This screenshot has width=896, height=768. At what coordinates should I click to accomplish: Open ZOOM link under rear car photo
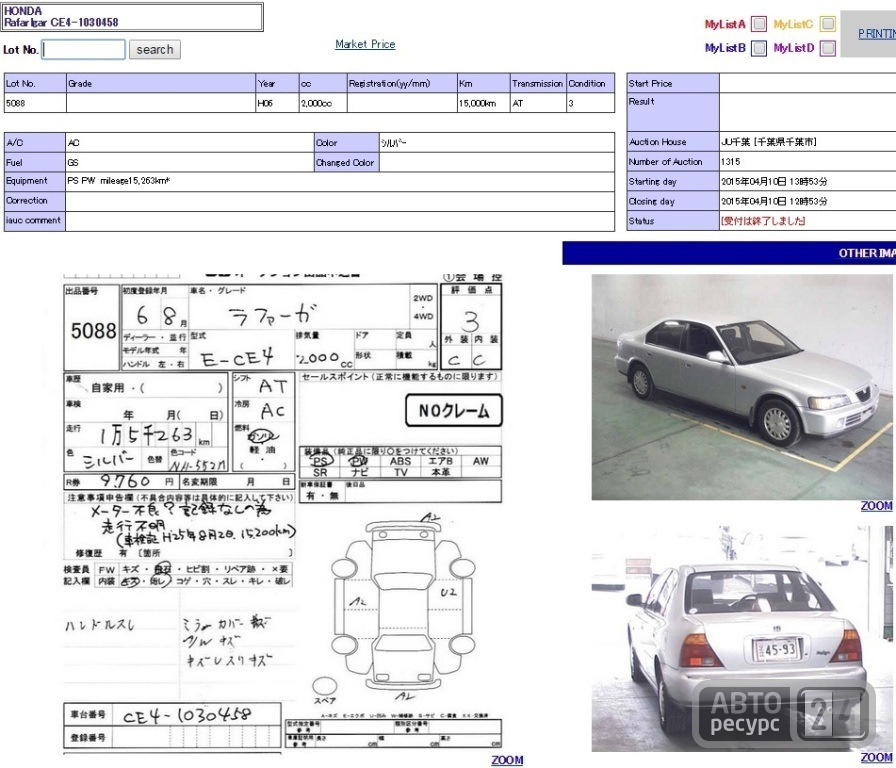(x=877, y=757)
